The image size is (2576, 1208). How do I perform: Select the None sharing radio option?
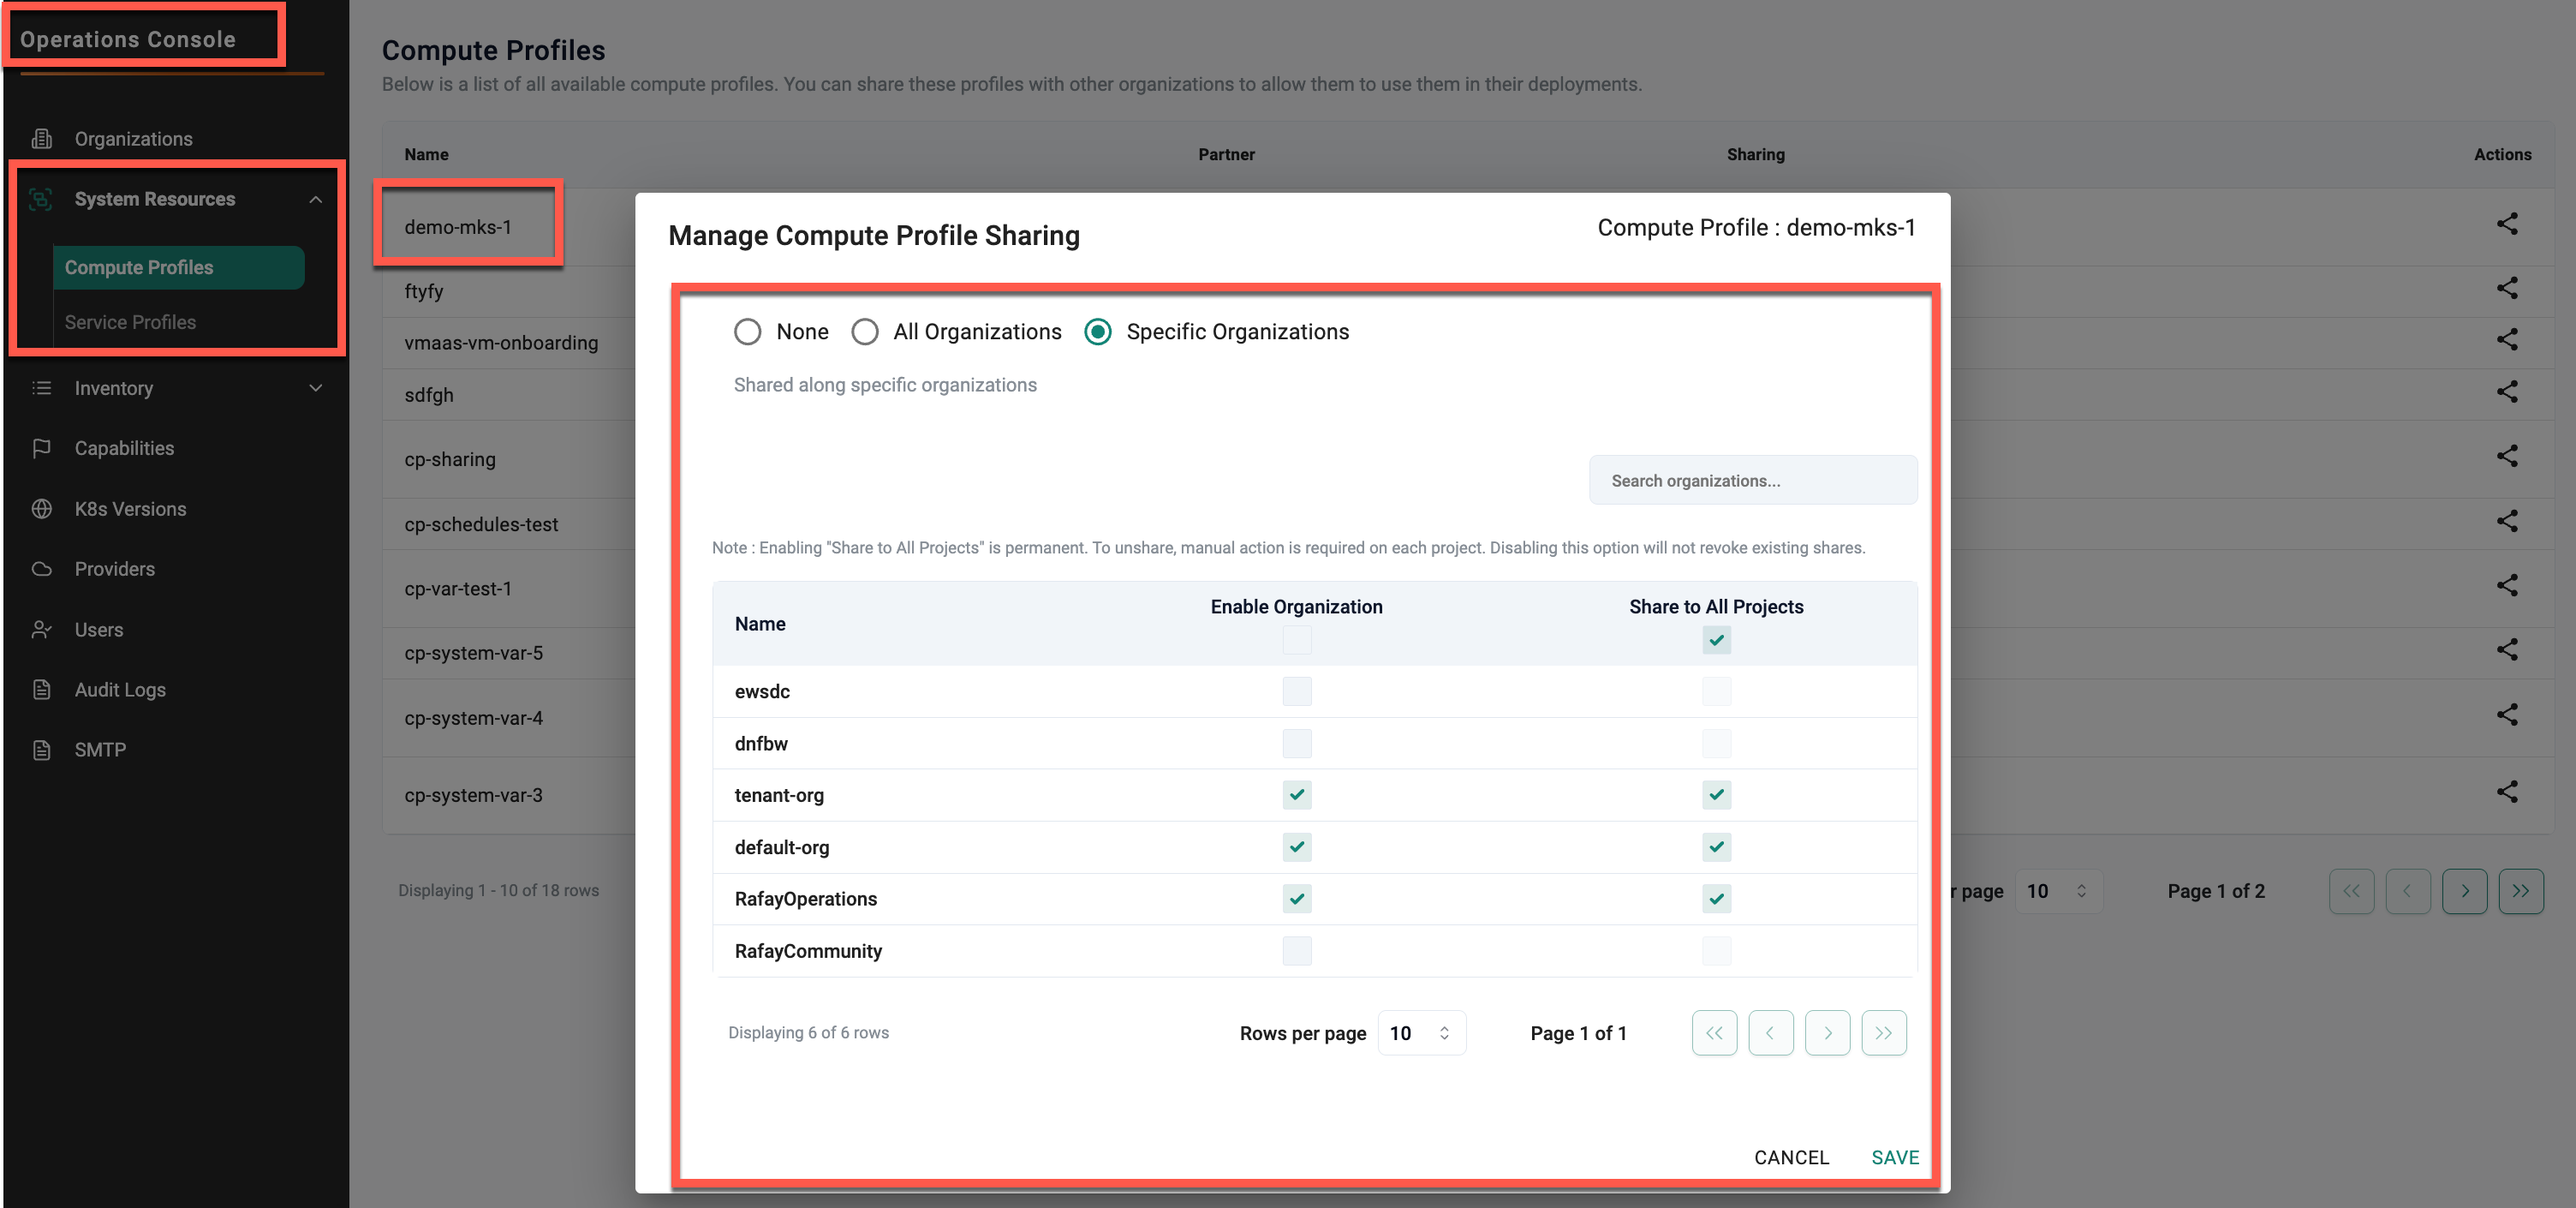(747, 332)
